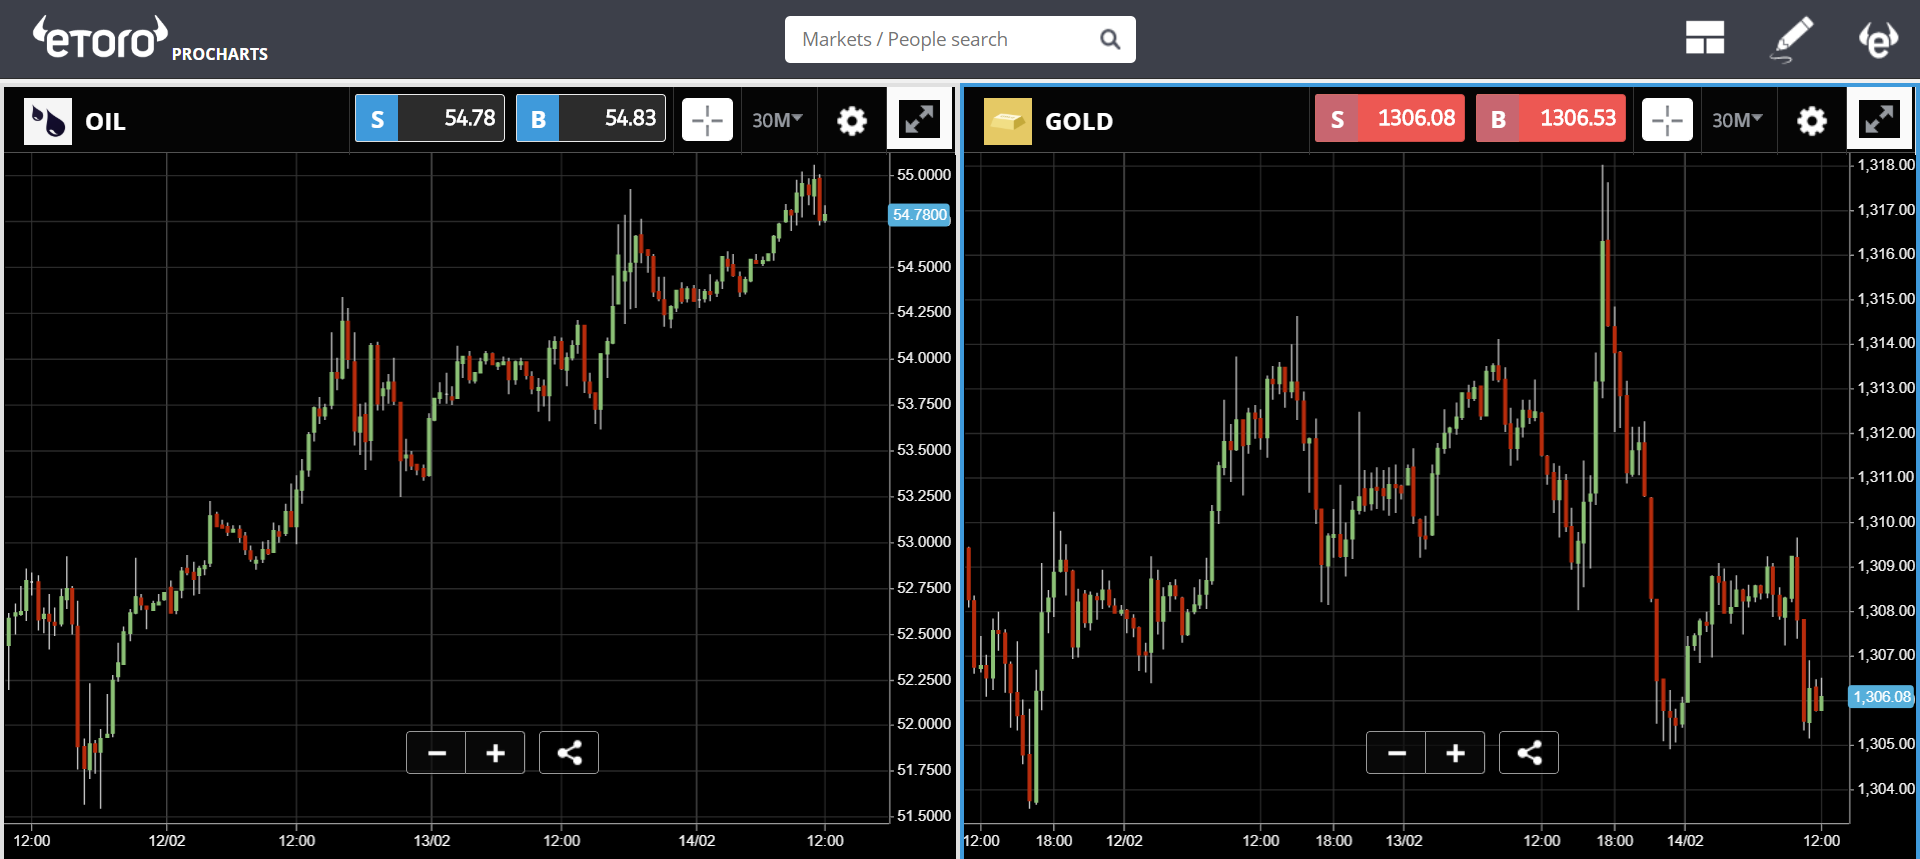The height and width of the screenshot is (859, 1920).
Task: Click the OIL buy button at 54.83
Action: (591, 119)
